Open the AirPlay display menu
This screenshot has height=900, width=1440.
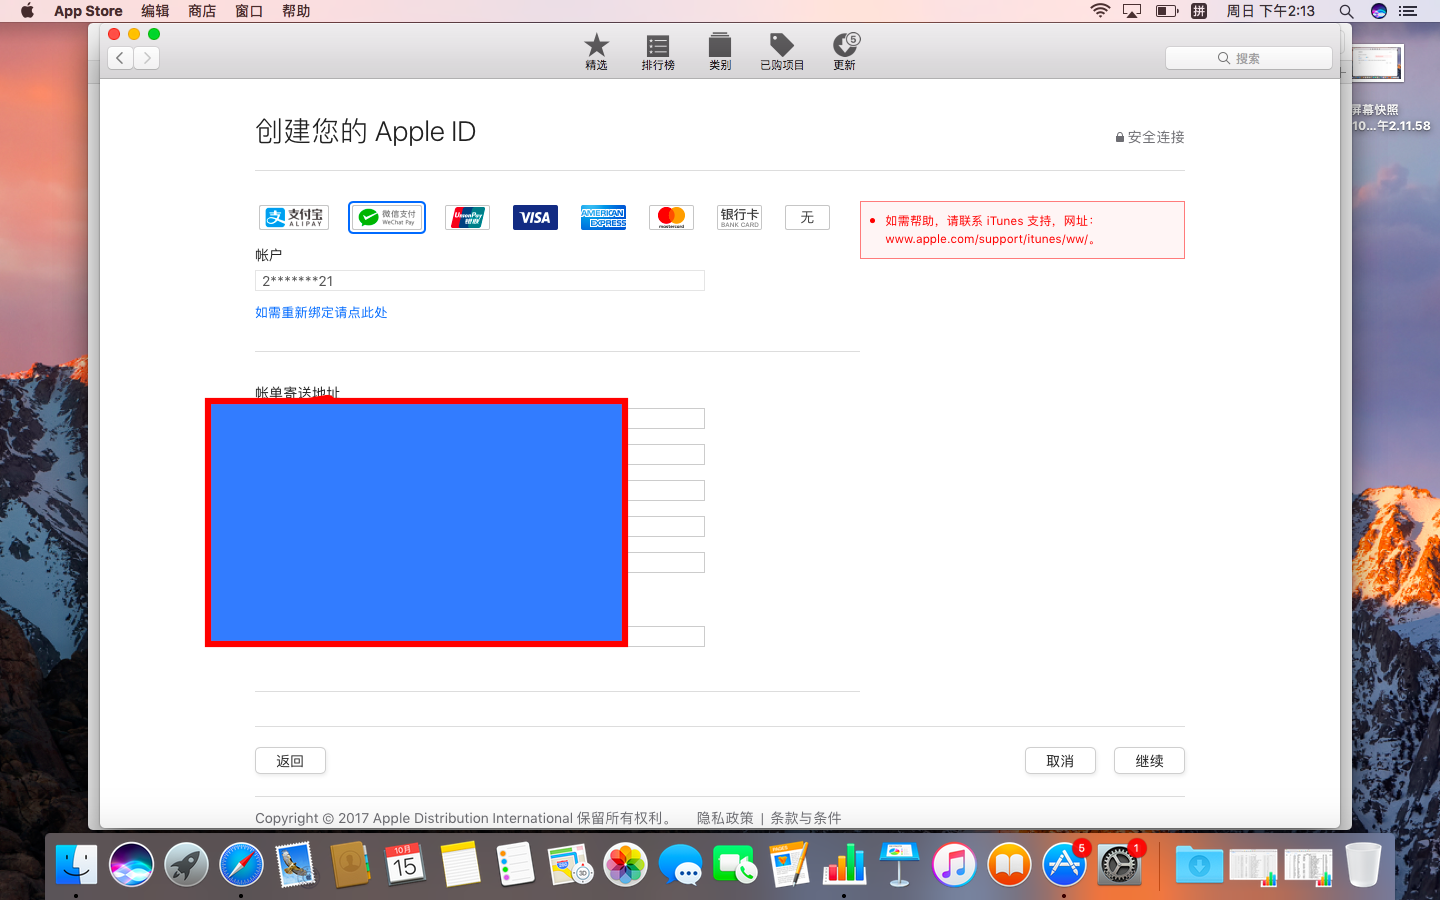[x=1132, y=11]
